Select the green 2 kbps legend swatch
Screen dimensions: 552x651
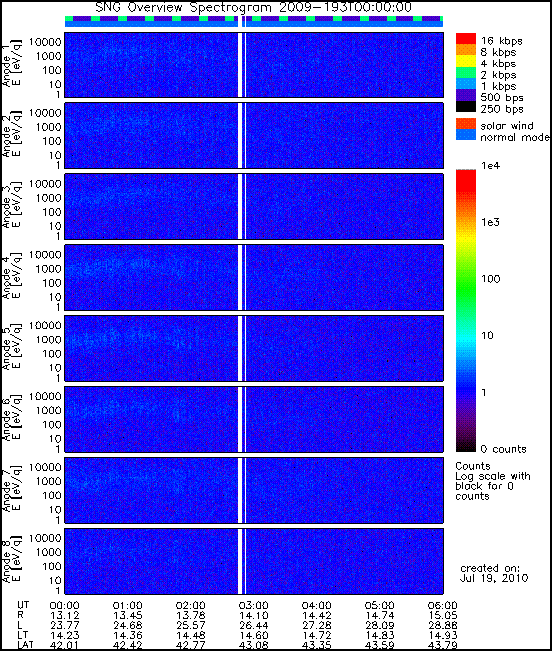[466, 72]
